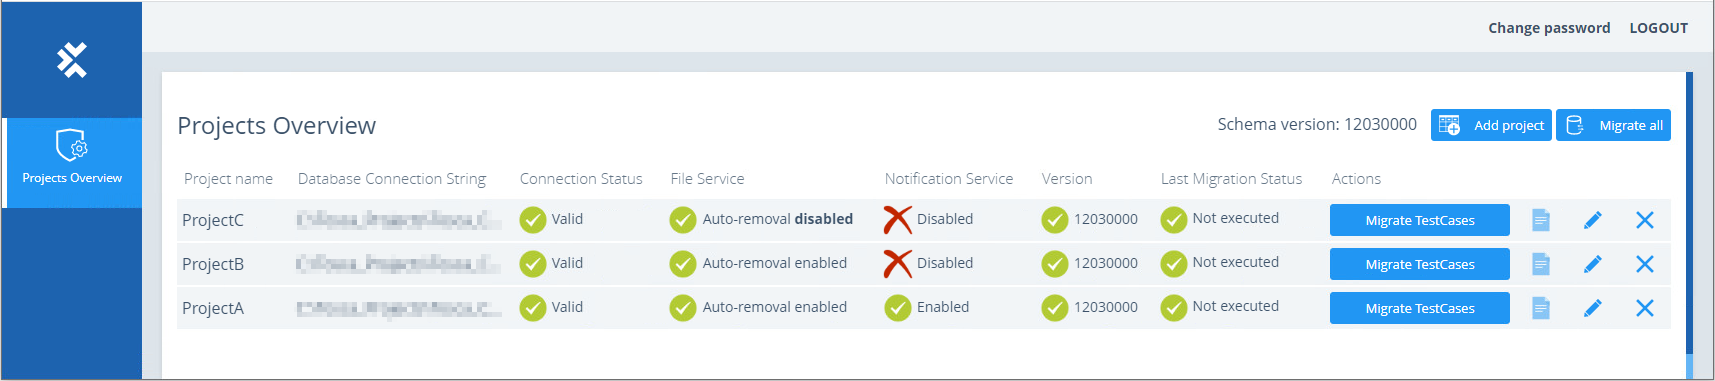The width and height of the screenshot is (1715, 381).
Task: Open the log document icon for ProjectA
Action: (1541, 308)
